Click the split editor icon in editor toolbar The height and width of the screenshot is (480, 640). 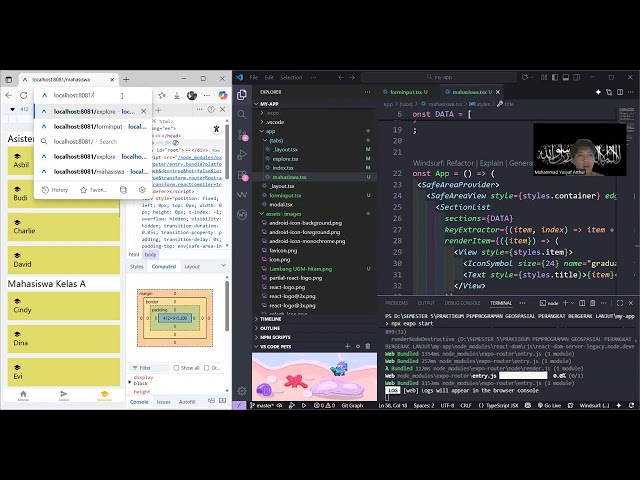(620, 92)
